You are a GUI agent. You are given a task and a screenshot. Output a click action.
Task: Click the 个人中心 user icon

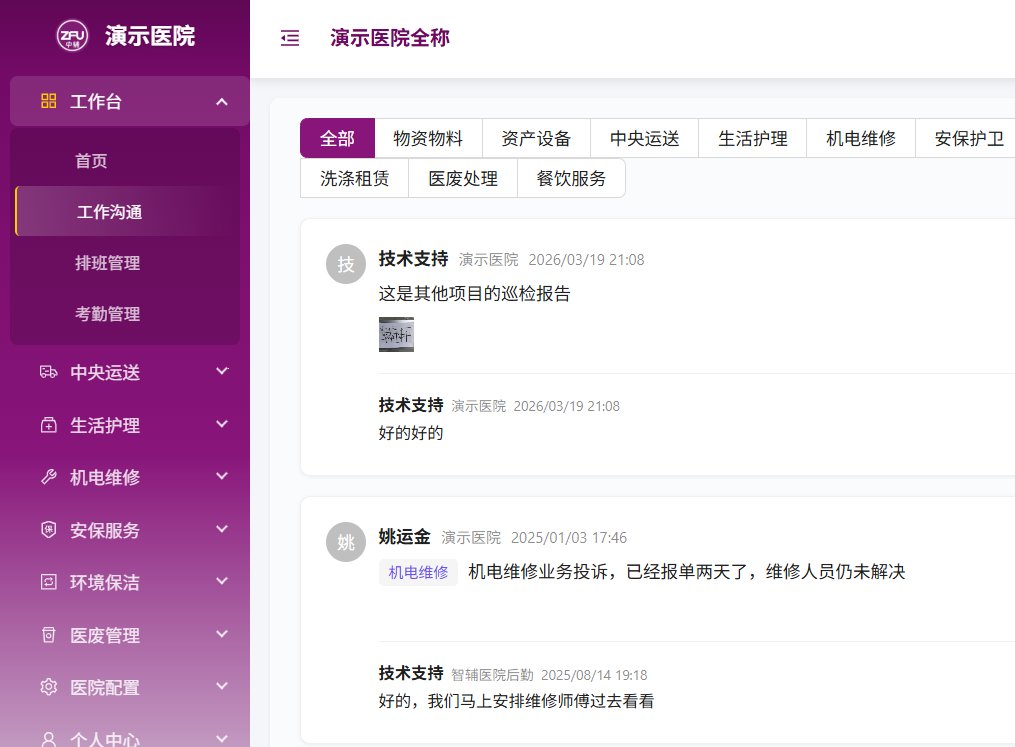tap(49, 739)
